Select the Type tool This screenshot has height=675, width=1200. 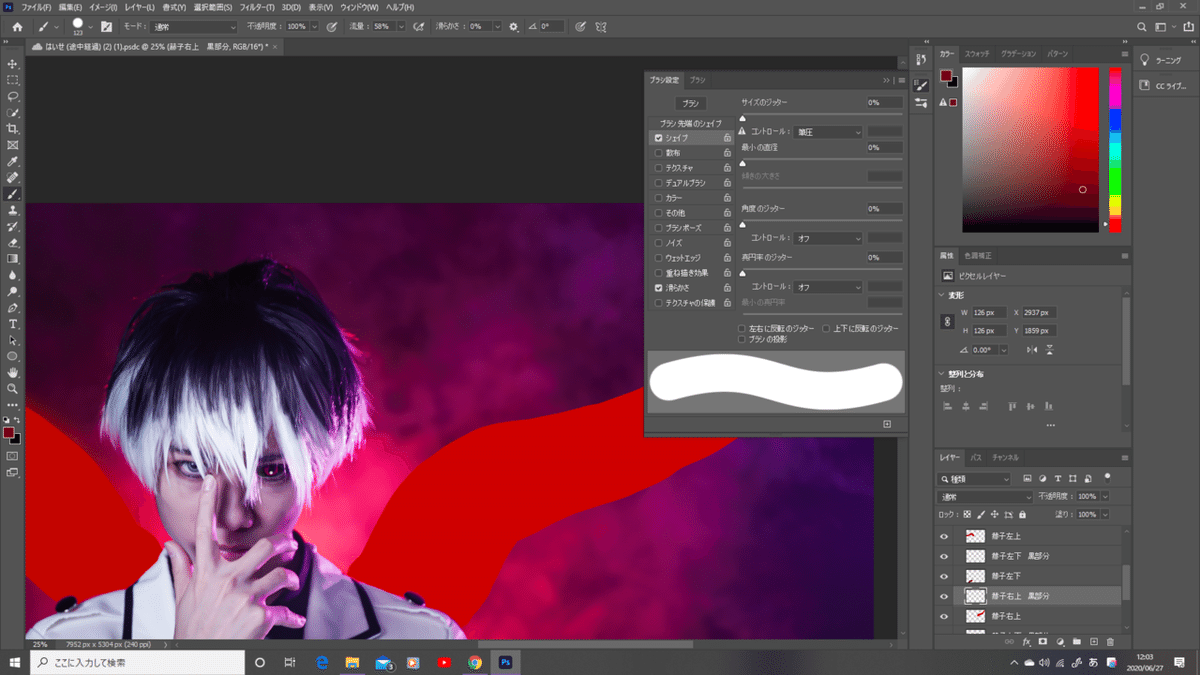[x=13, y=324]
